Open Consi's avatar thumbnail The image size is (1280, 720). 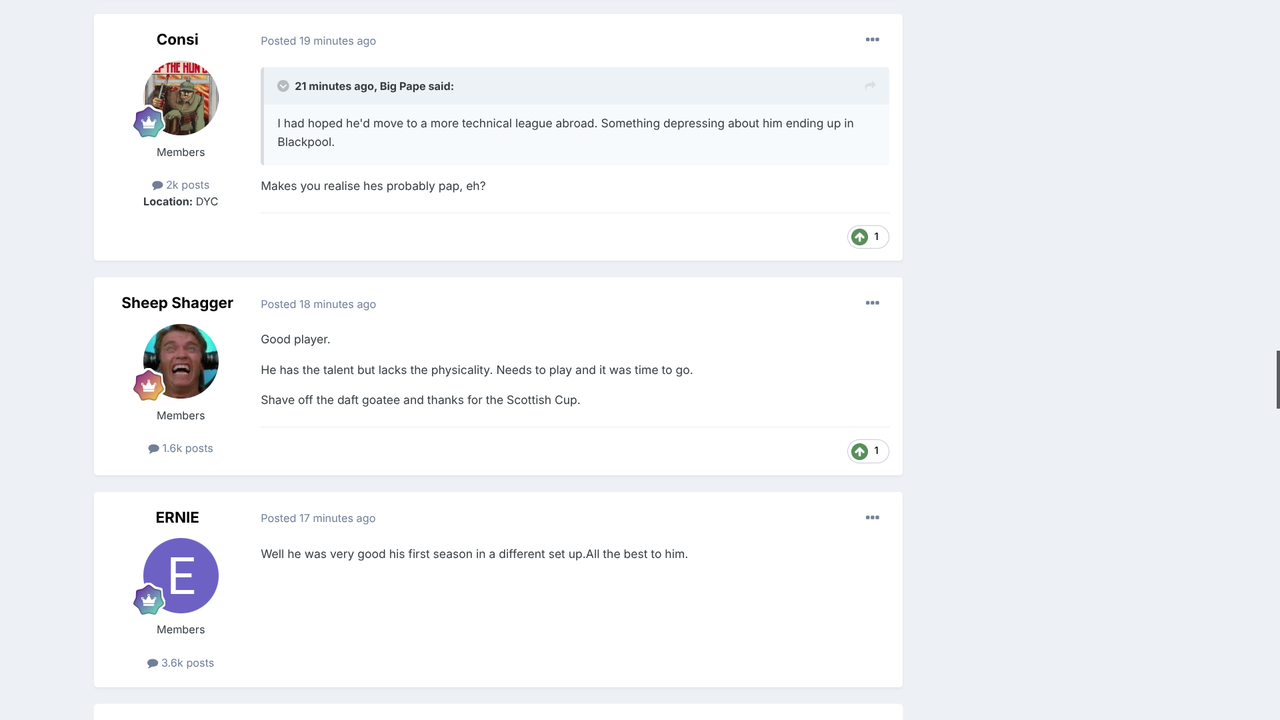(x=181, y=98)
